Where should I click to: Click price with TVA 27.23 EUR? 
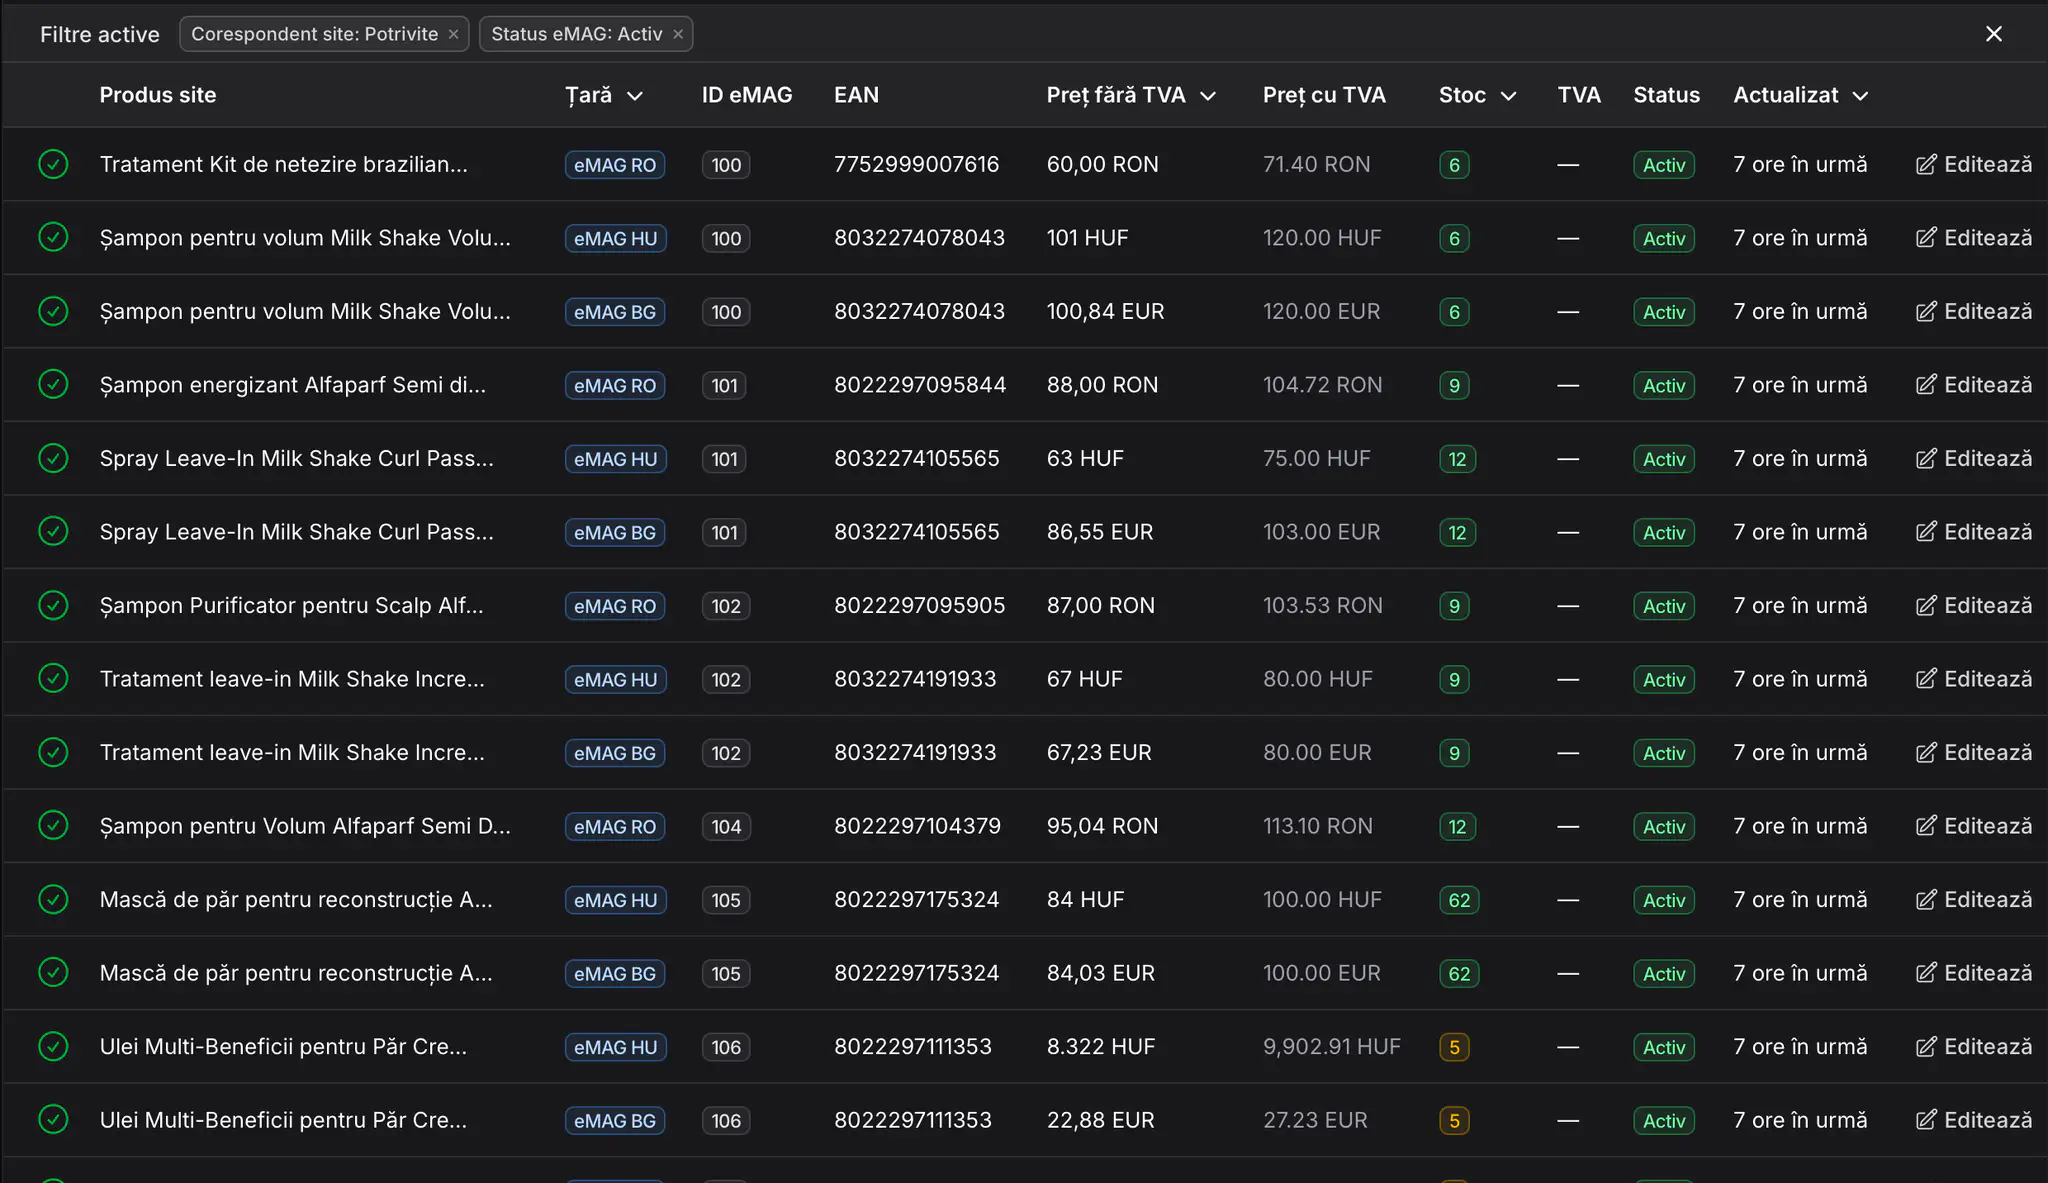point(1315,1120)
